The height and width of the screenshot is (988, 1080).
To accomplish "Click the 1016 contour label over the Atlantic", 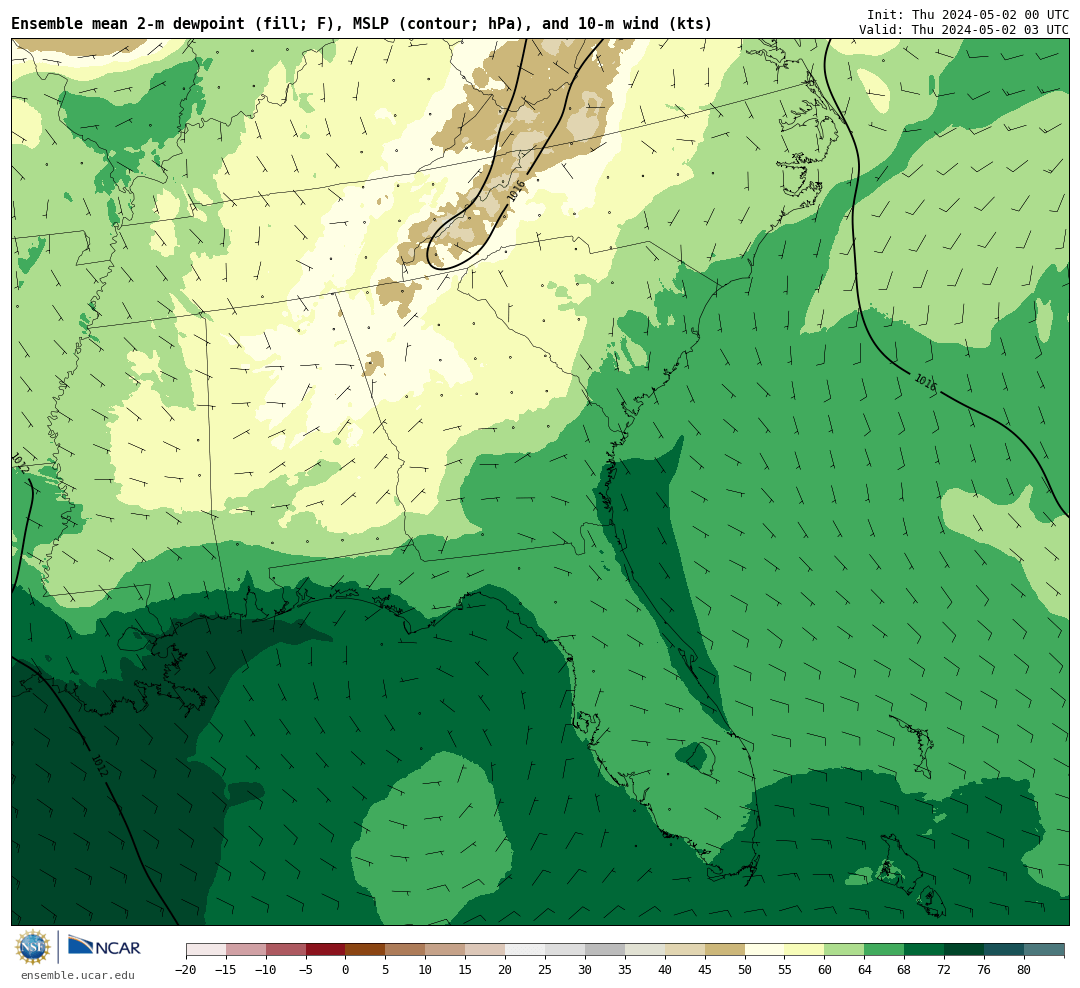I will 926,382.
